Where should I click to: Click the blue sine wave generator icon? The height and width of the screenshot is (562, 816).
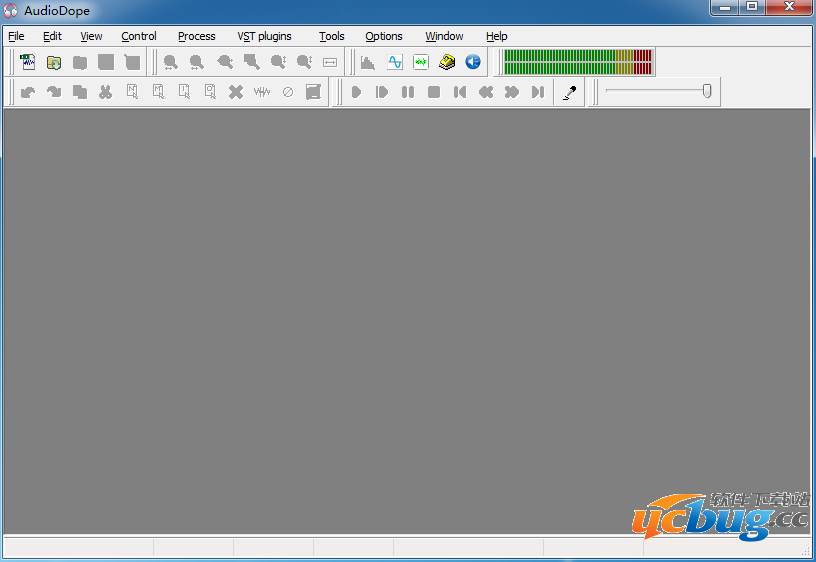coord(395,62)
